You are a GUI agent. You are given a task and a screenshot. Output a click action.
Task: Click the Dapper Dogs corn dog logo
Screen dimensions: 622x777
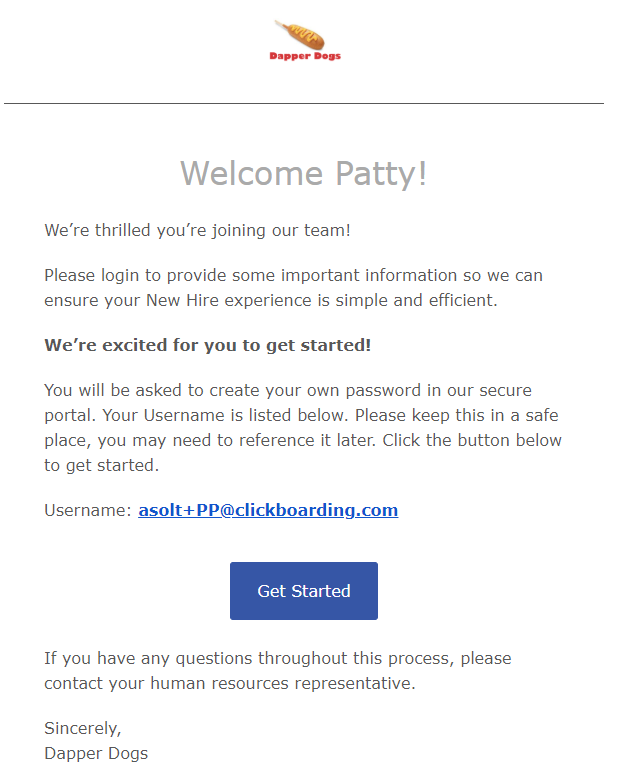coord(300,35)
